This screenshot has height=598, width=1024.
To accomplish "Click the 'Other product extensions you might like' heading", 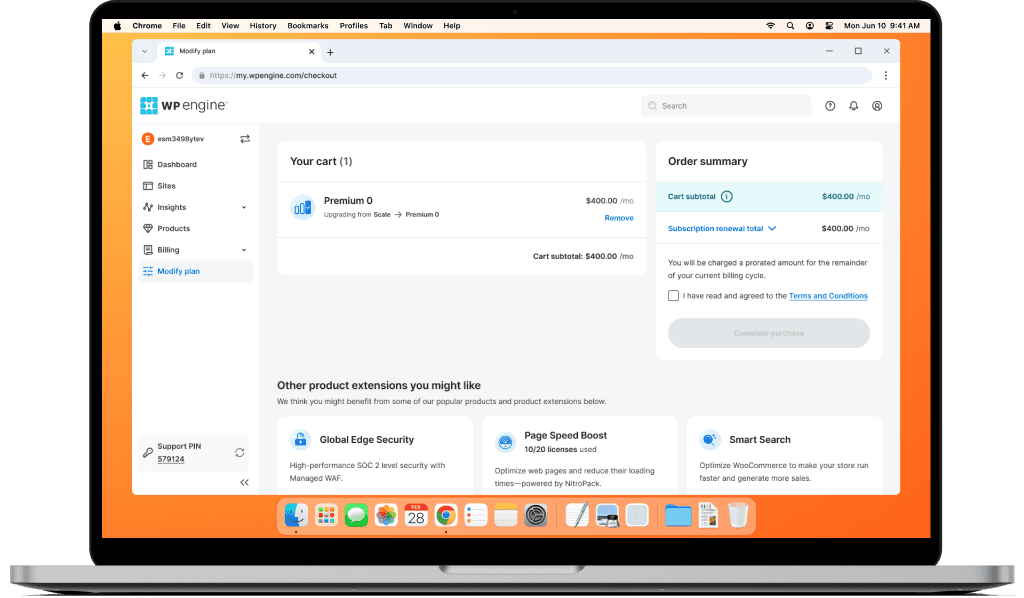I will click(x=379, y=385).
